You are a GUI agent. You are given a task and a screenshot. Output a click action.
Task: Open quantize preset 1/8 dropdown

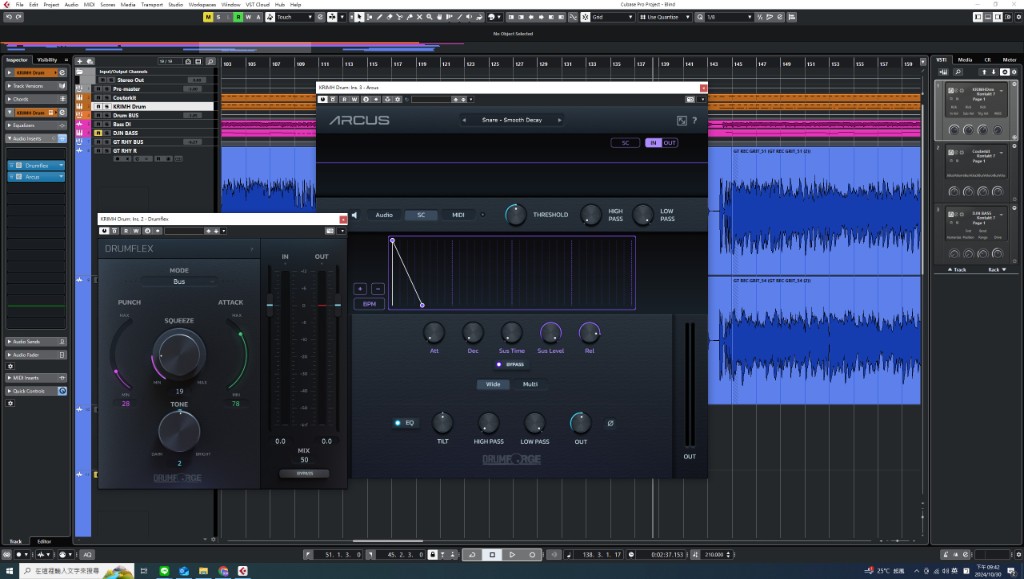pyautogui.click(x=729, y=17)
